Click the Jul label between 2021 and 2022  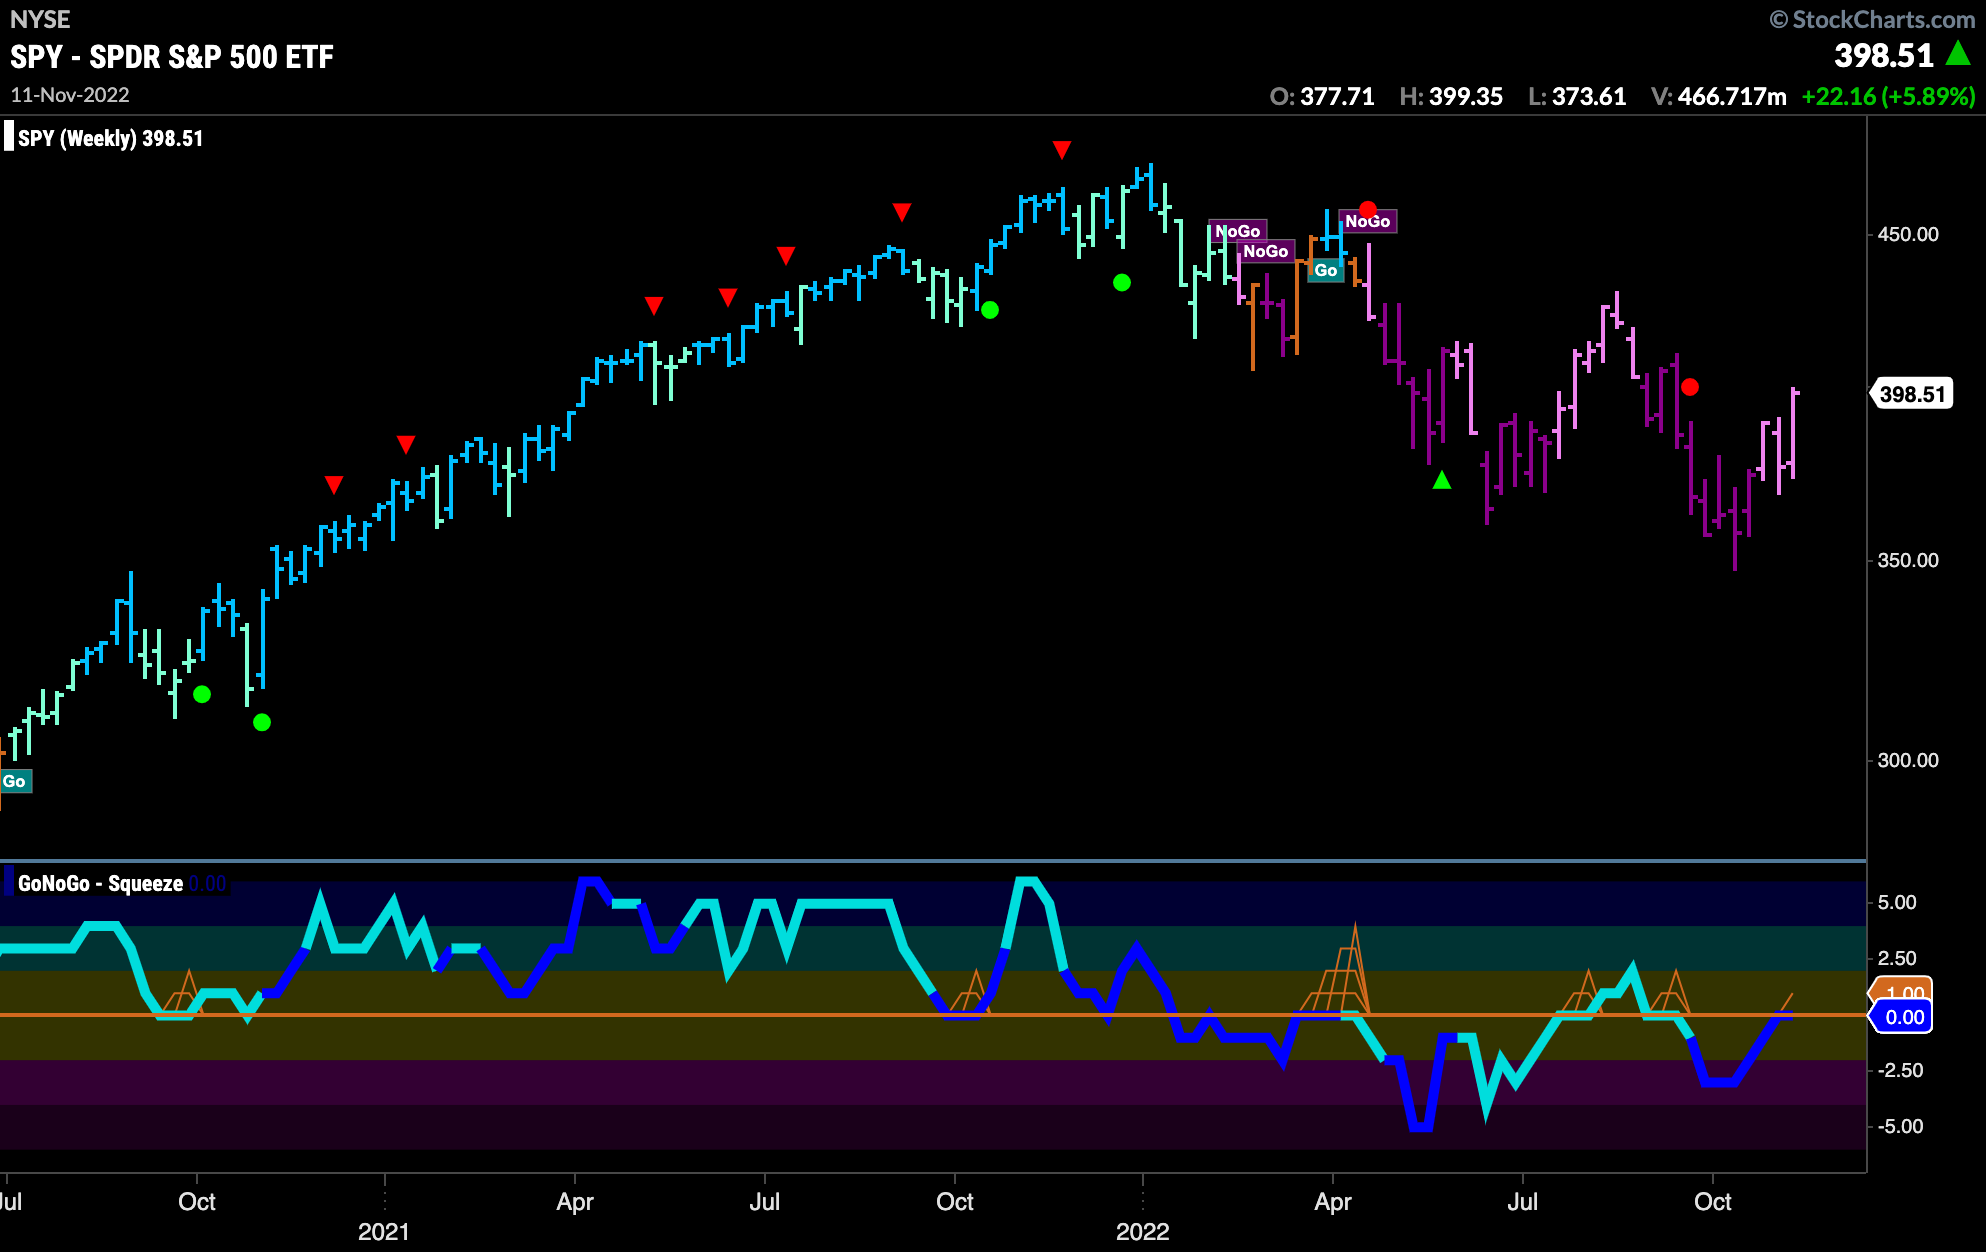(x=765, y=1201)
